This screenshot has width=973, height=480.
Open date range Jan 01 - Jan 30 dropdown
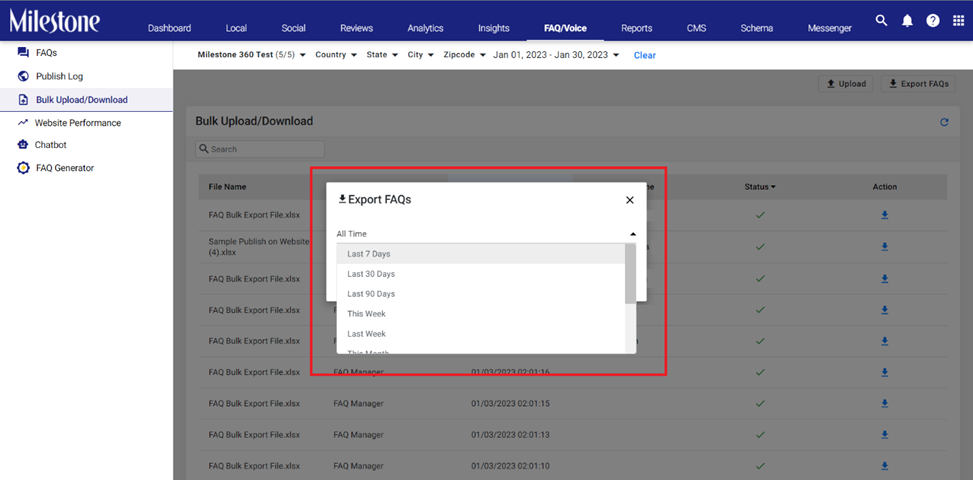coord(556,55)
